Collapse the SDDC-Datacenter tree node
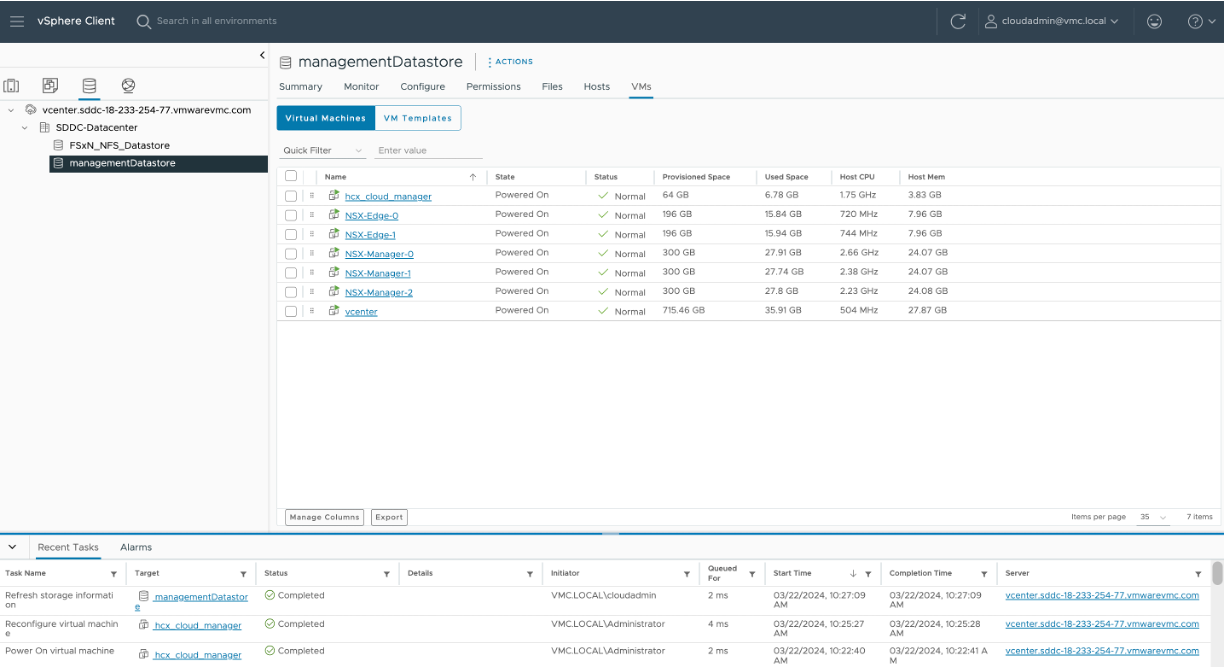1224x668 pixels. (25, 128)
